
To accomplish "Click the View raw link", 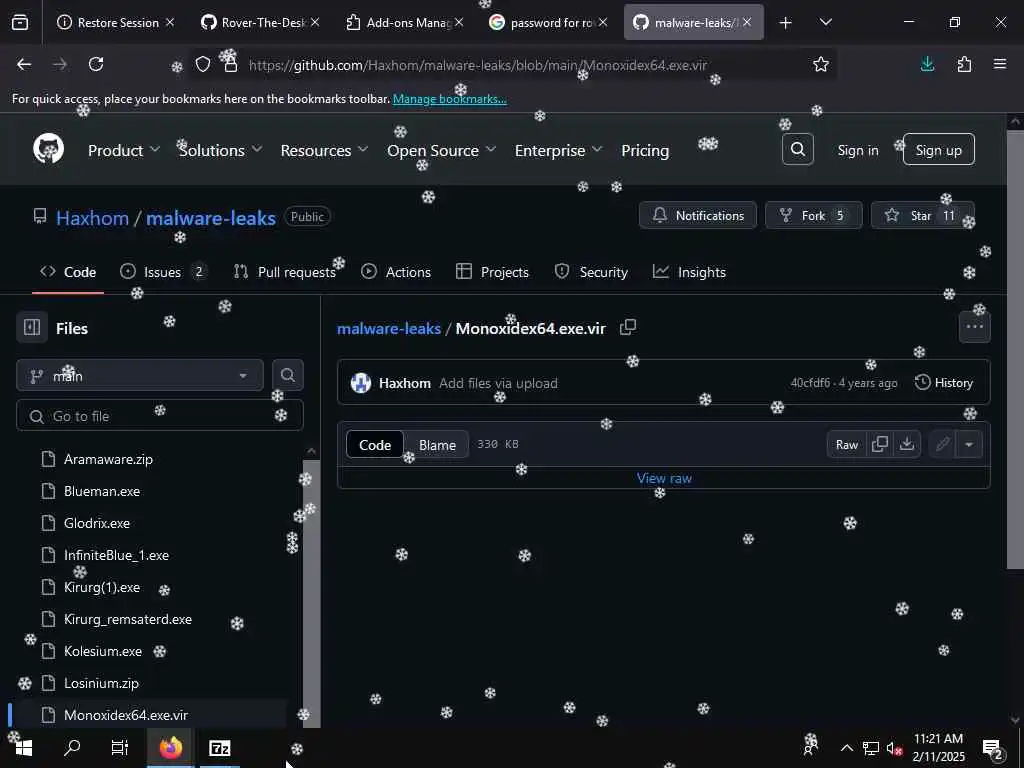I will 664,478.
